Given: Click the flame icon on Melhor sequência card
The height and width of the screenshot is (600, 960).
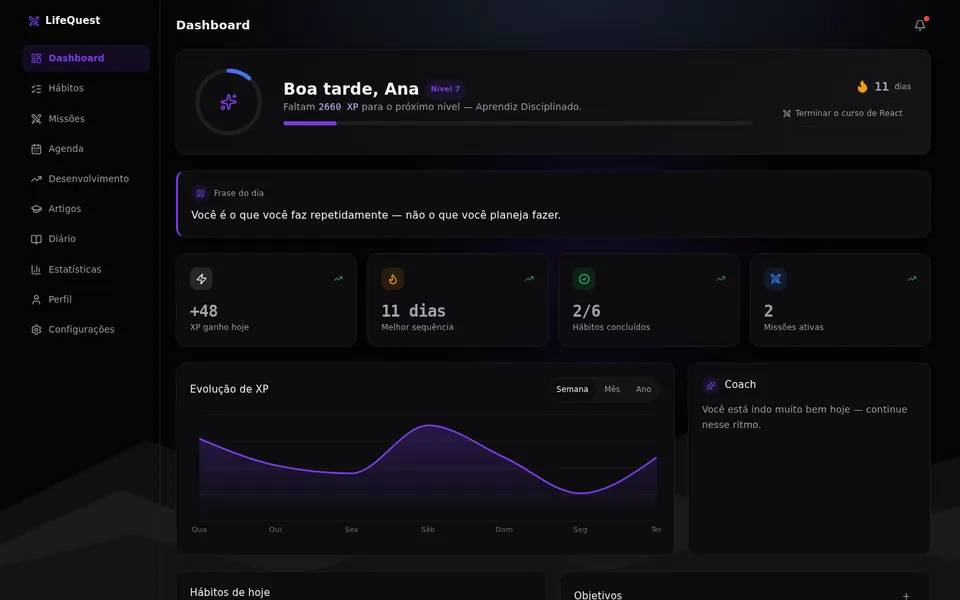Looking at the screenshot, I should (392, 279).
